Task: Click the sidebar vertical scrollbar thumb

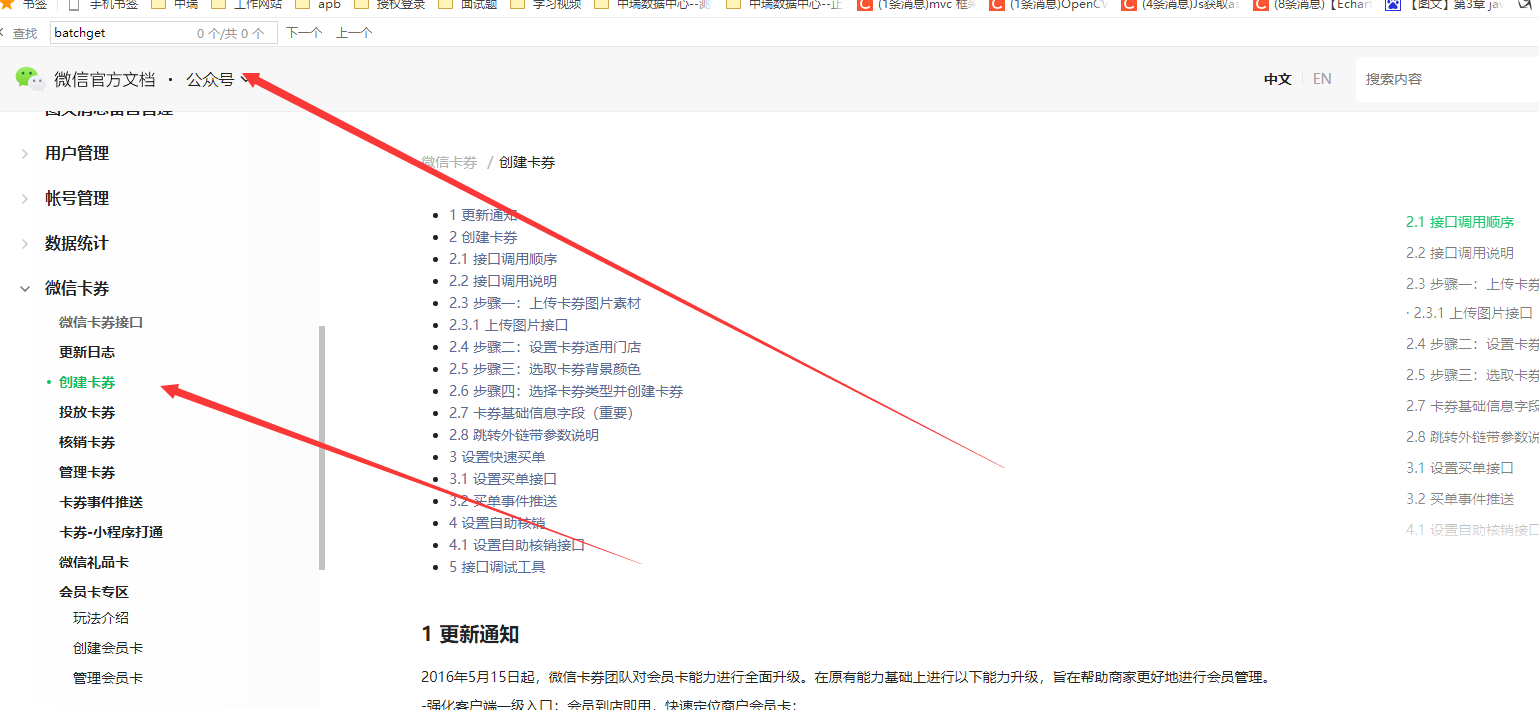Action: [322, 448]
